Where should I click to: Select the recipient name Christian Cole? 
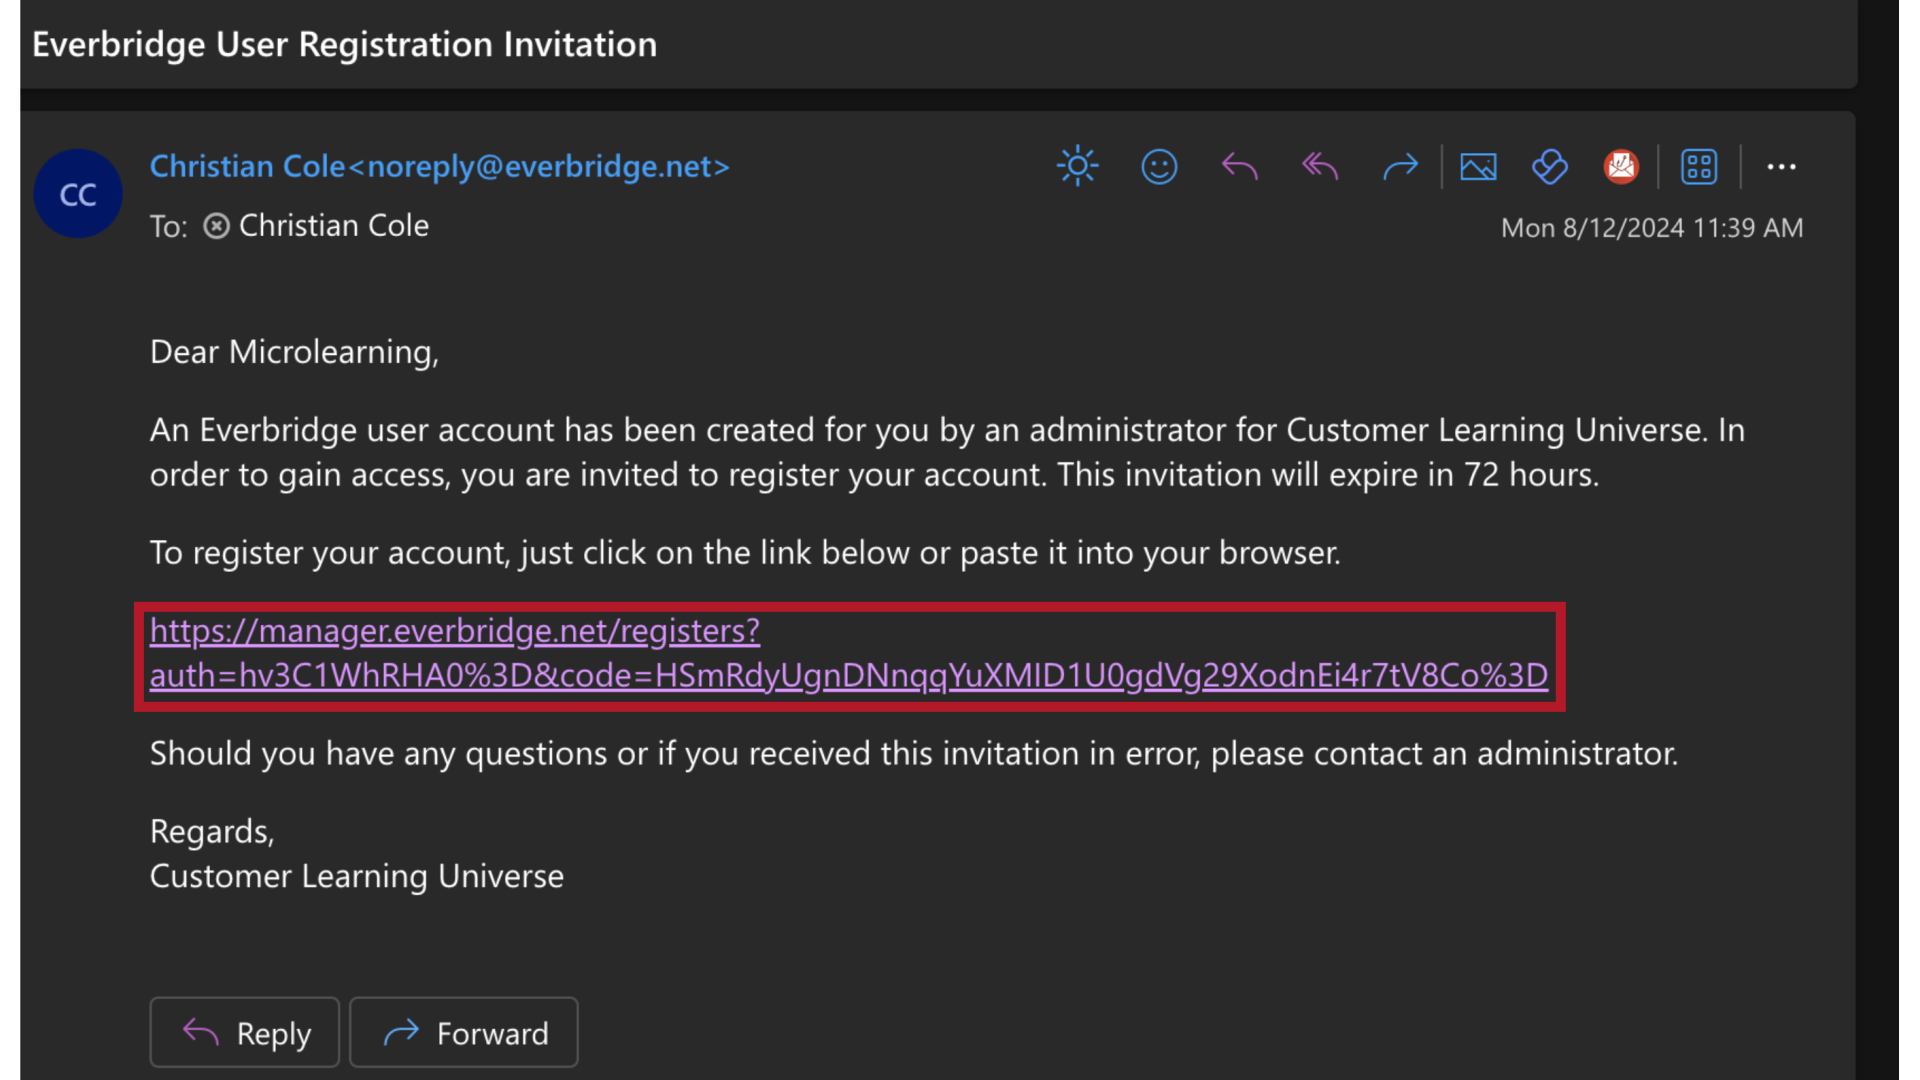tap(333, 225)
